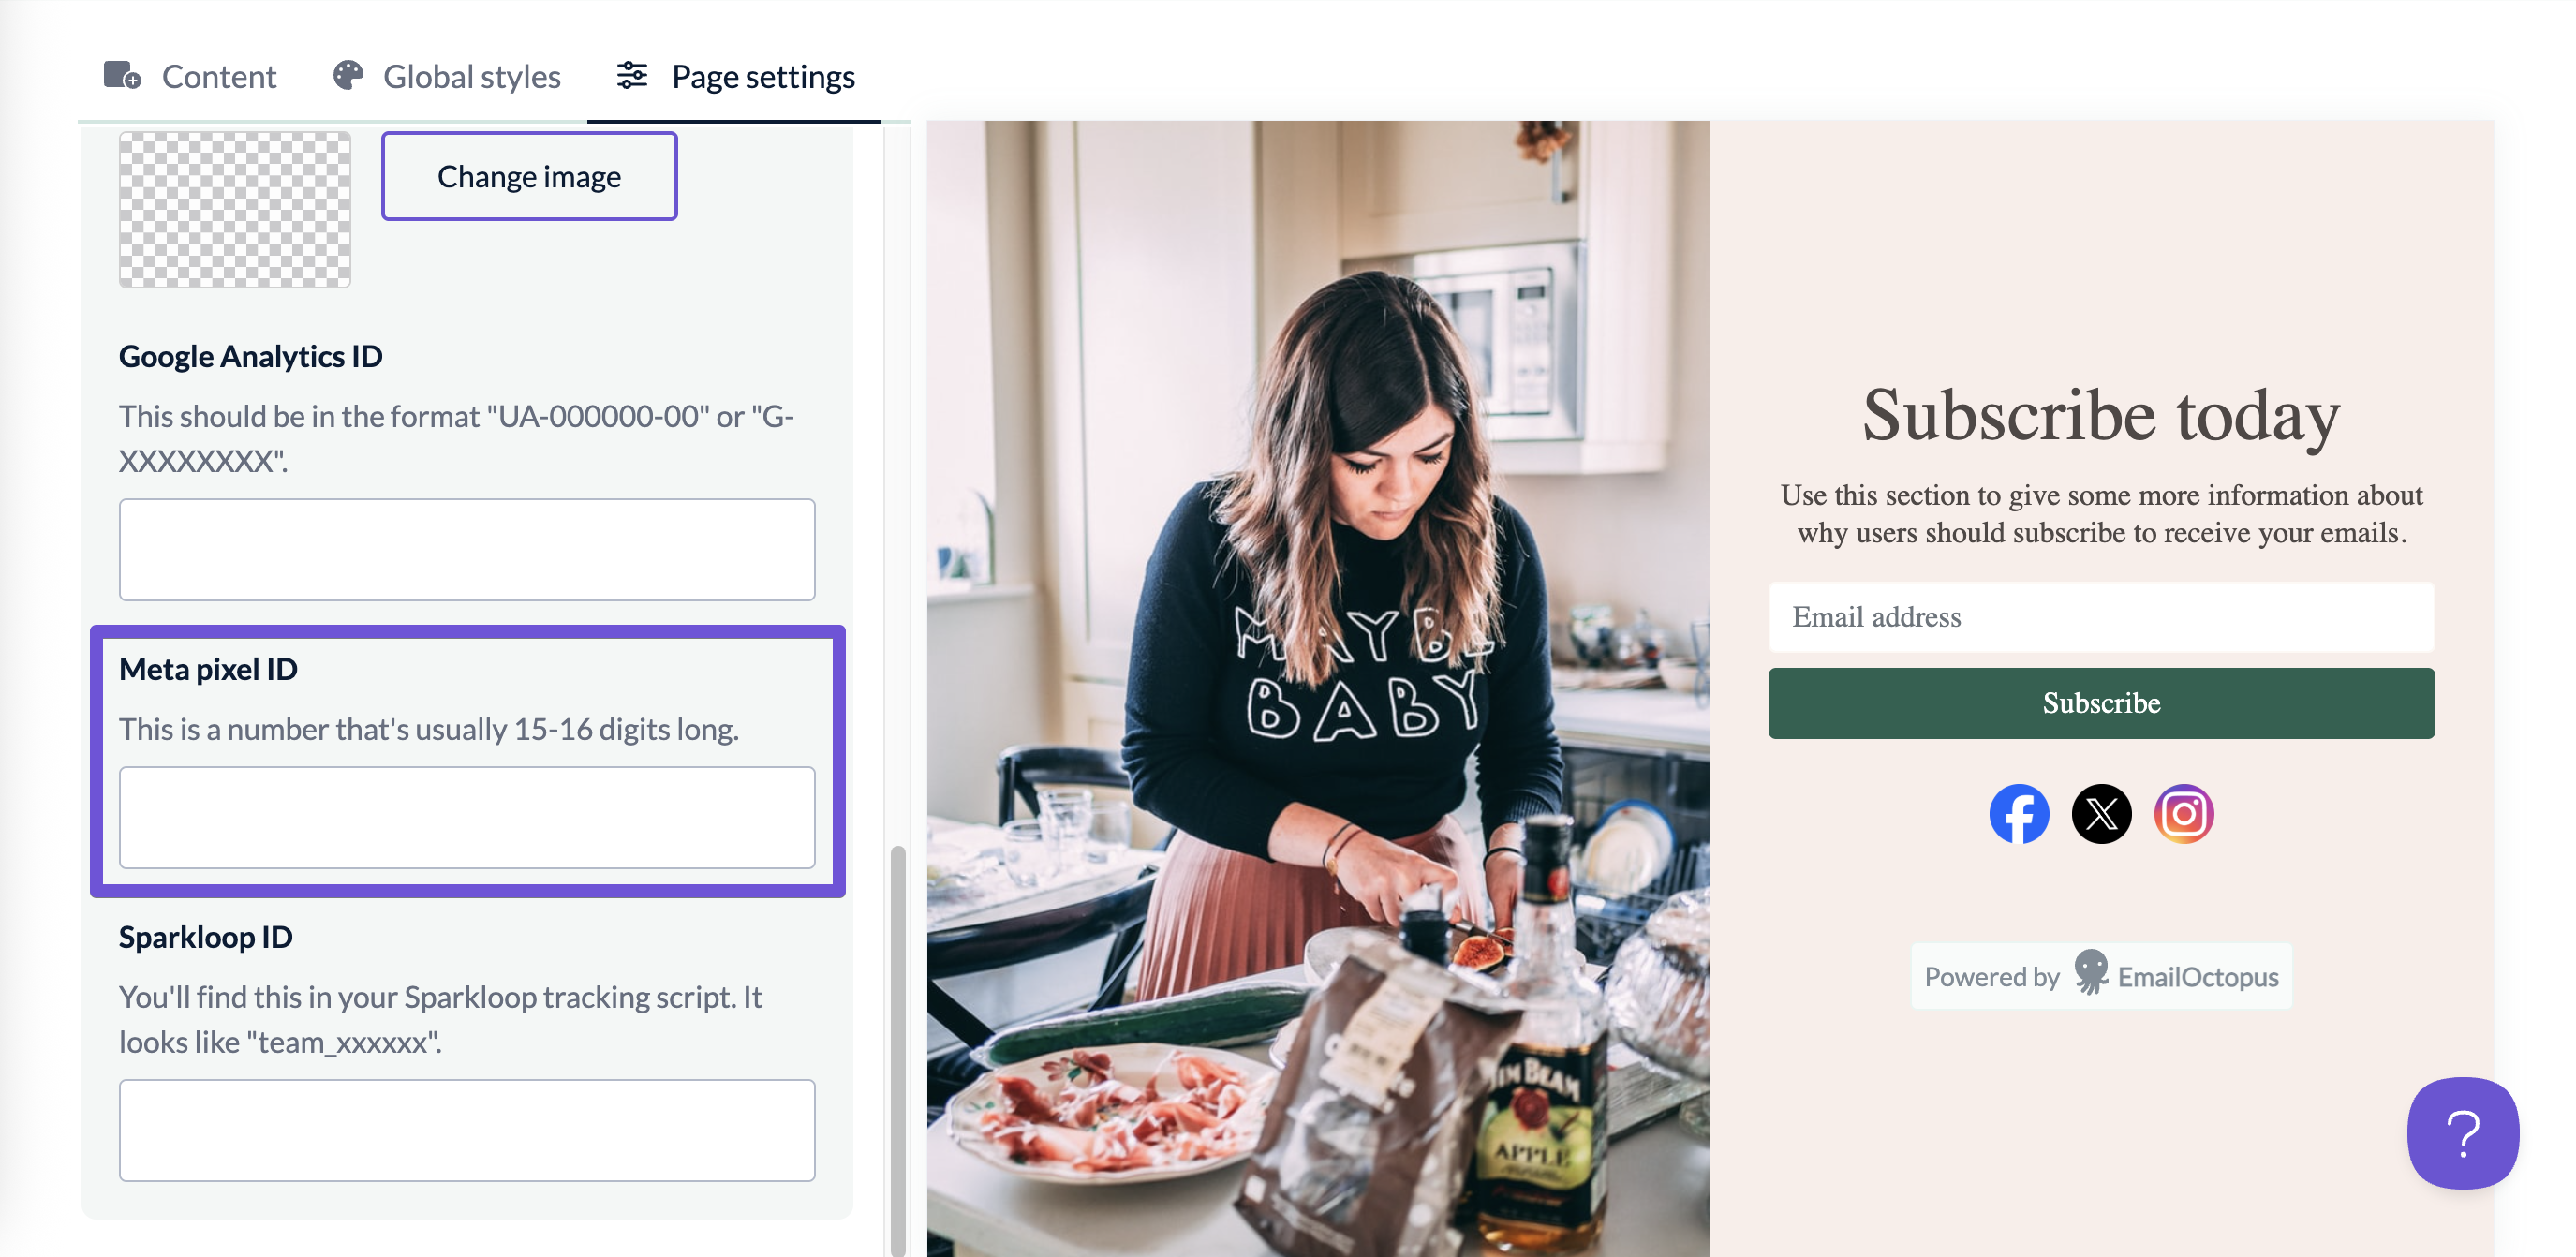Focus the Meta pixel ID field
Screen dimensions: 2576x1257
(467, 818)
